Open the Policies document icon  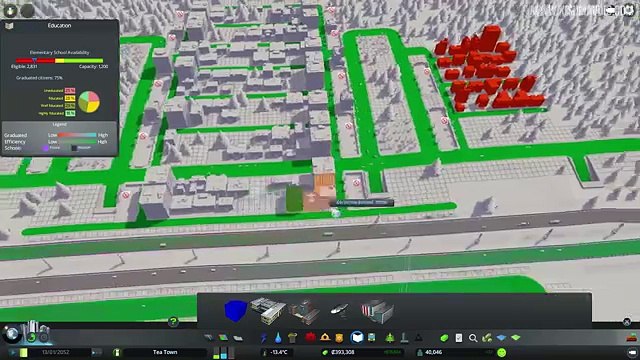click(x=458, y=338)
